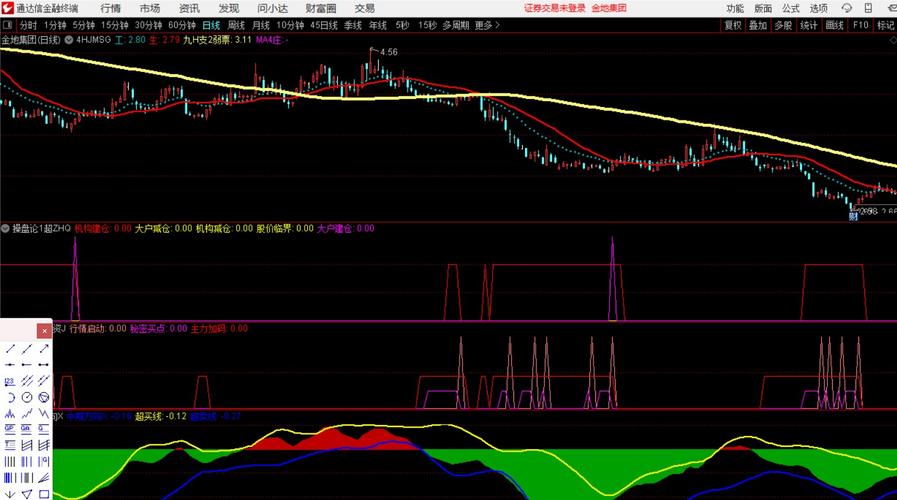Click the 叠加 overlay button
This screenshot has height=500, width=897.
point(758,25)
